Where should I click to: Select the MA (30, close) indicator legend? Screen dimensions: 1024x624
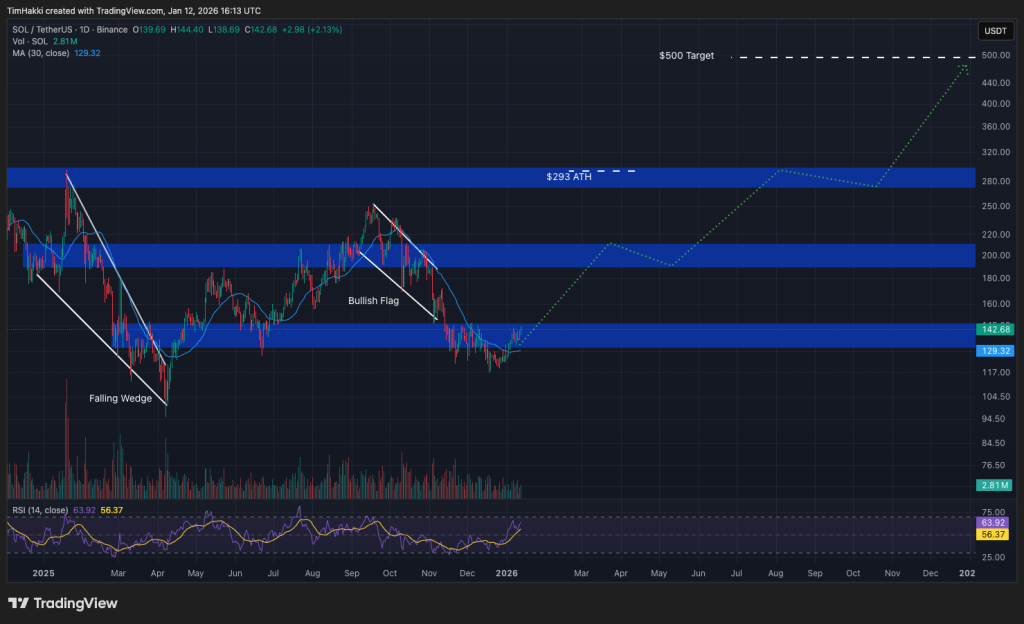[38, 53]
